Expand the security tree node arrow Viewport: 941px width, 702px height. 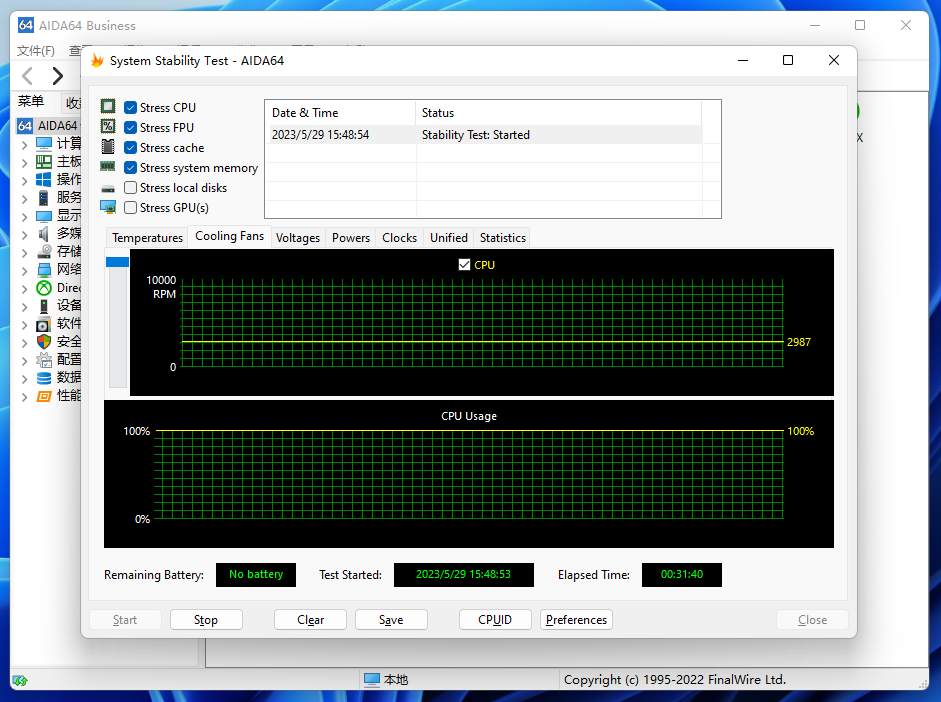24,343
